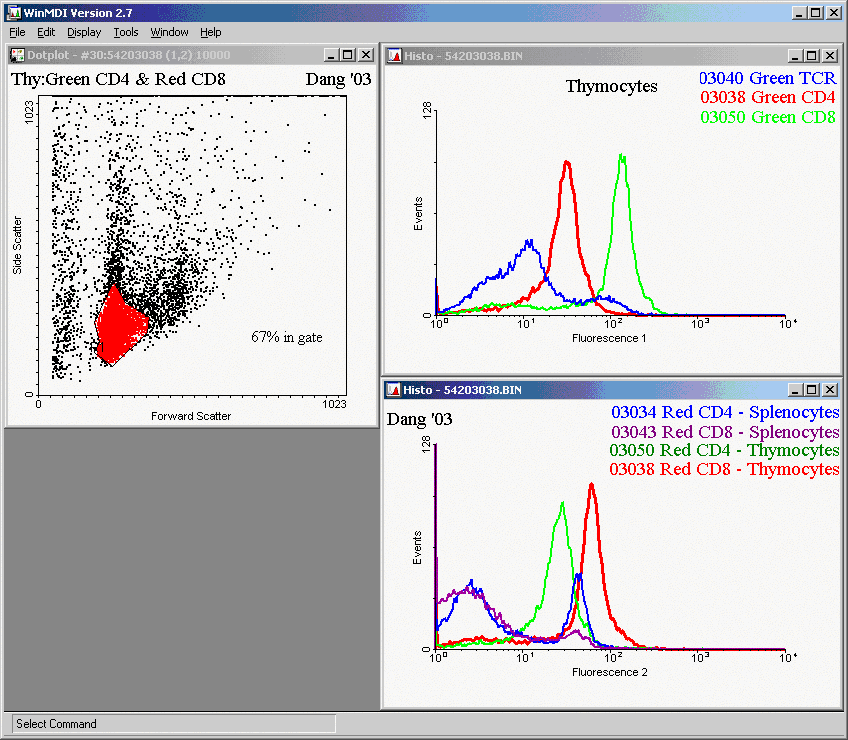Open the Edit menu
The height and width of the screenshot is (740, 848).
point(46,32)
